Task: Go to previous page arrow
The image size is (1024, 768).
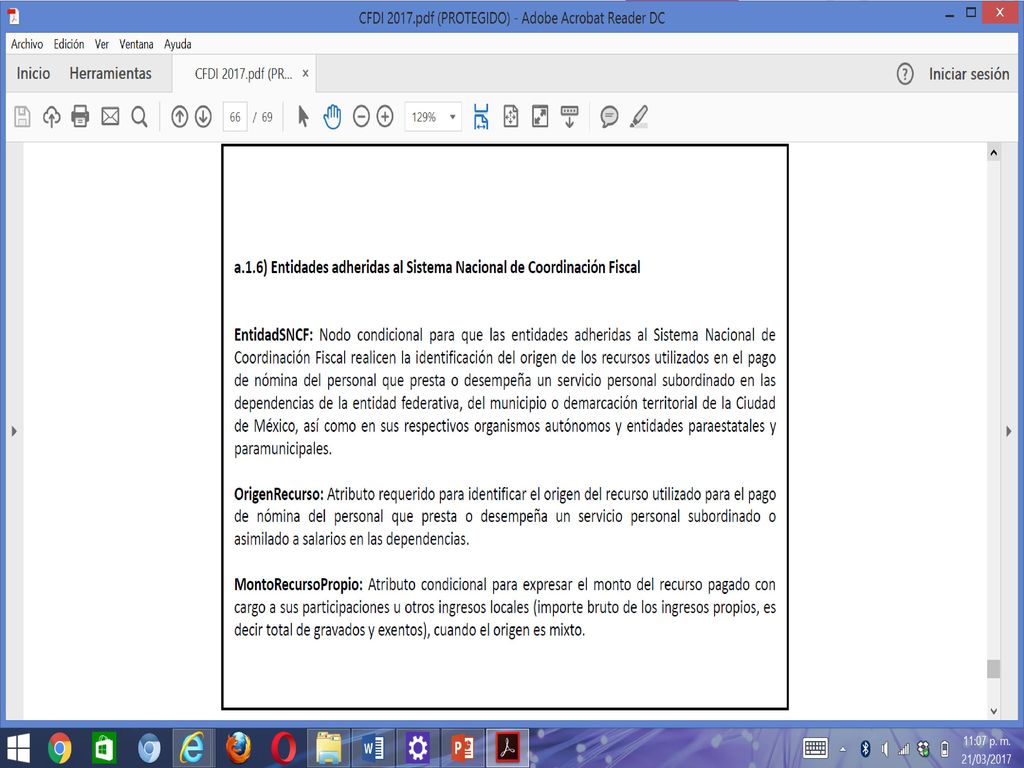Action: click(180, 117)
